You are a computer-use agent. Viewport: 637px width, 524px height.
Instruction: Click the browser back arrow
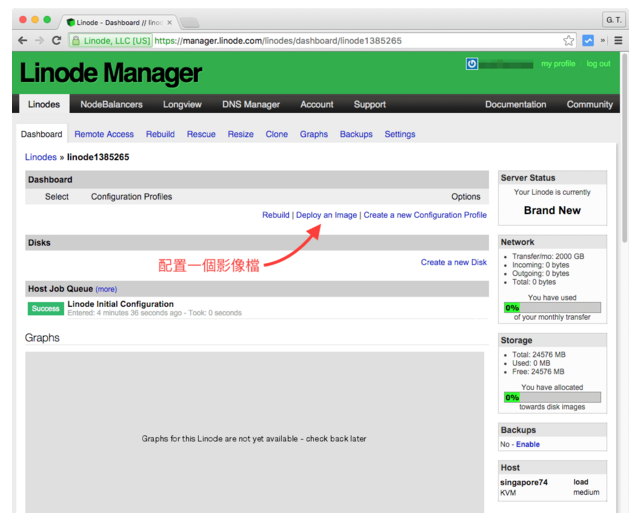22,41
